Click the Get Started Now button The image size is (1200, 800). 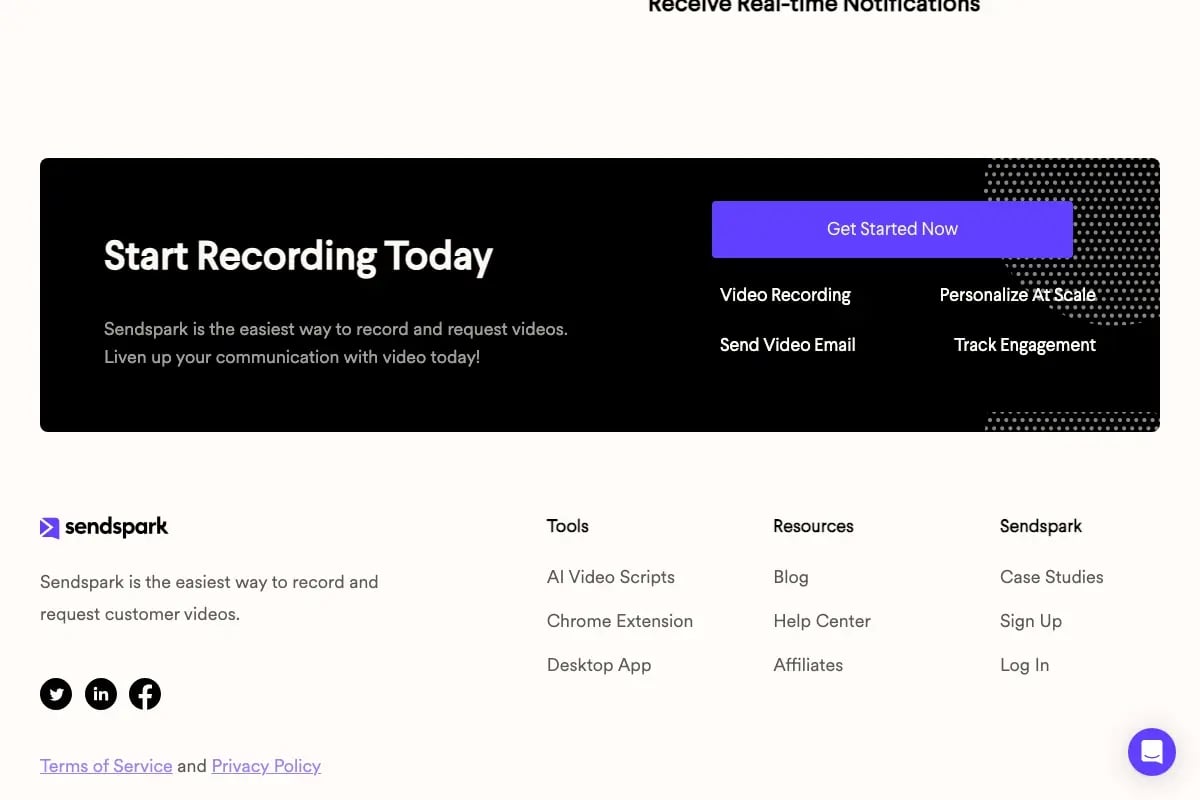point(892,229)
